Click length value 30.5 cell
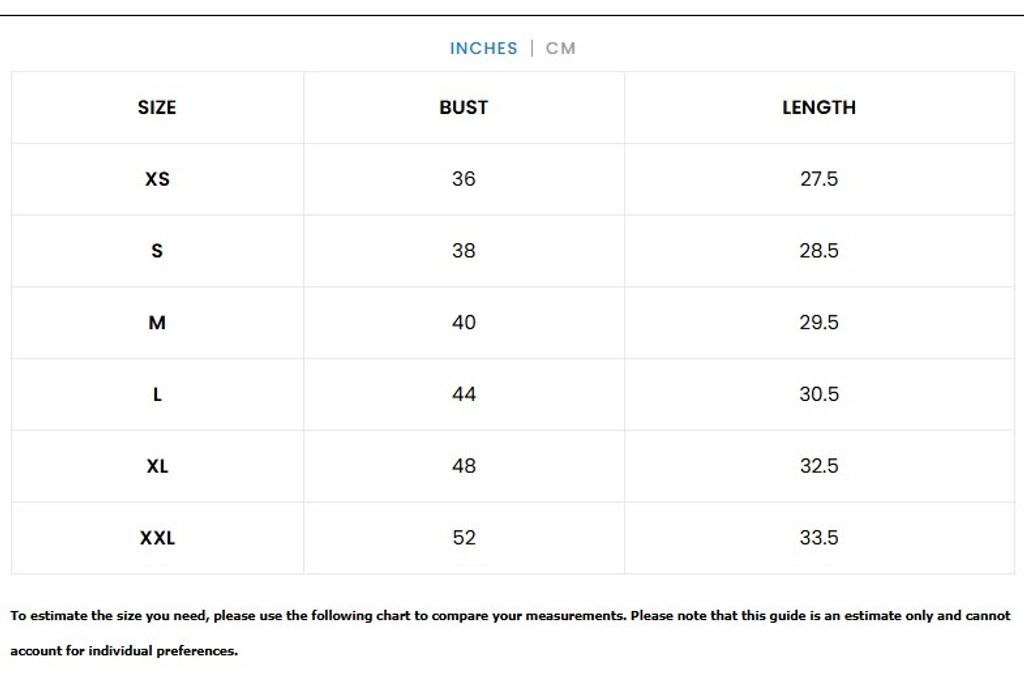1024x690 pixels. coord(819,395)
